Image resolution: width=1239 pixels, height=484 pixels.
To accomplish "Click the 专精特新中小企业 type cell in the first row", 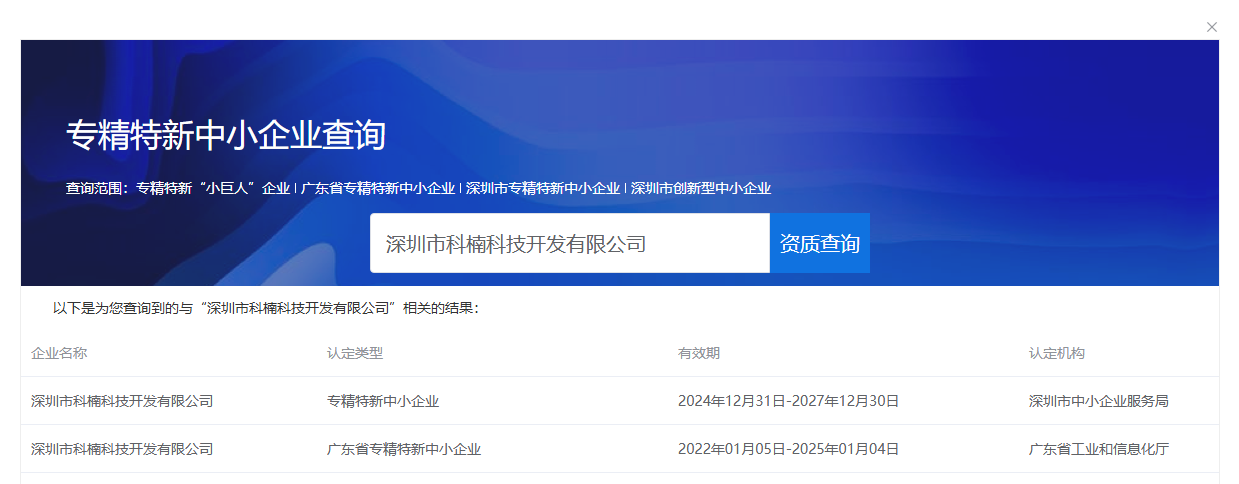I will tap(383, 401).
